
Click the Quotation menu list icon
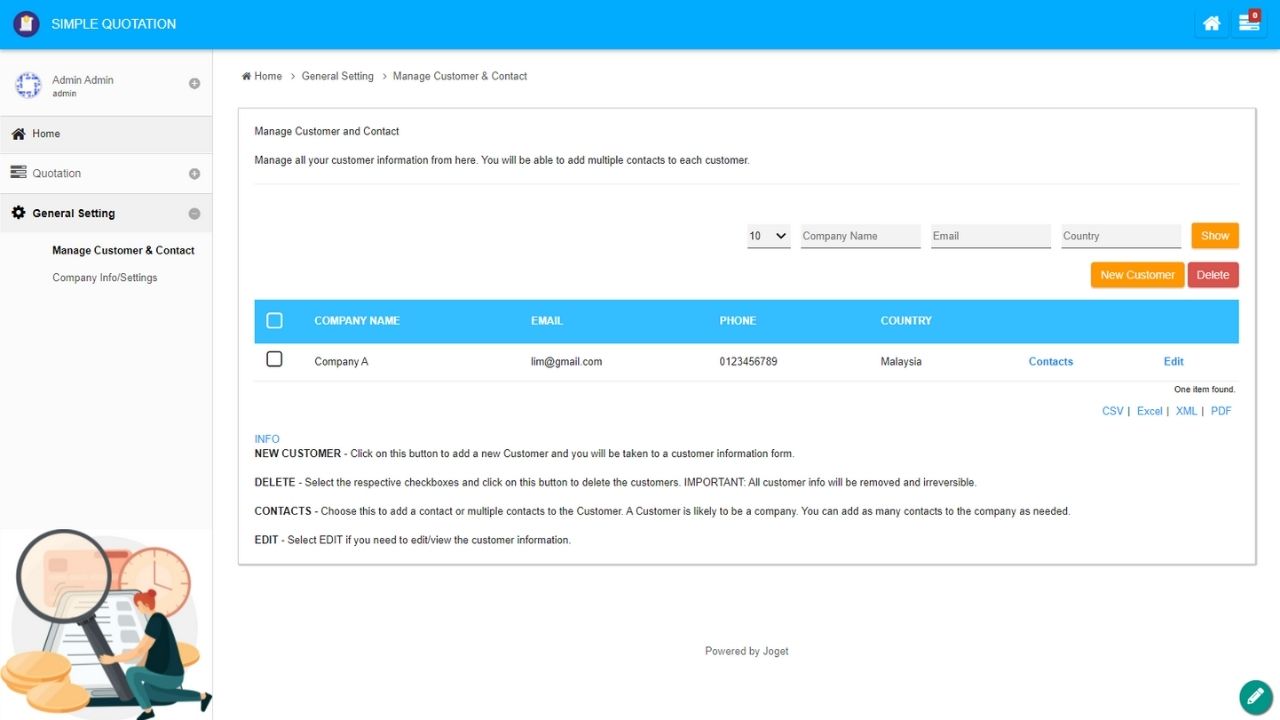(x=18, y=173)
